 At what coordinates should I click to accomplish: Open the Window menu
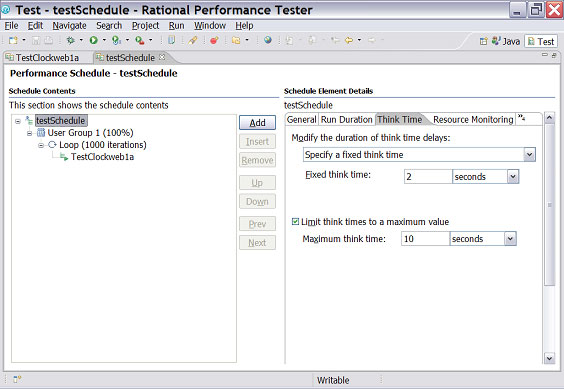[210, 26]
